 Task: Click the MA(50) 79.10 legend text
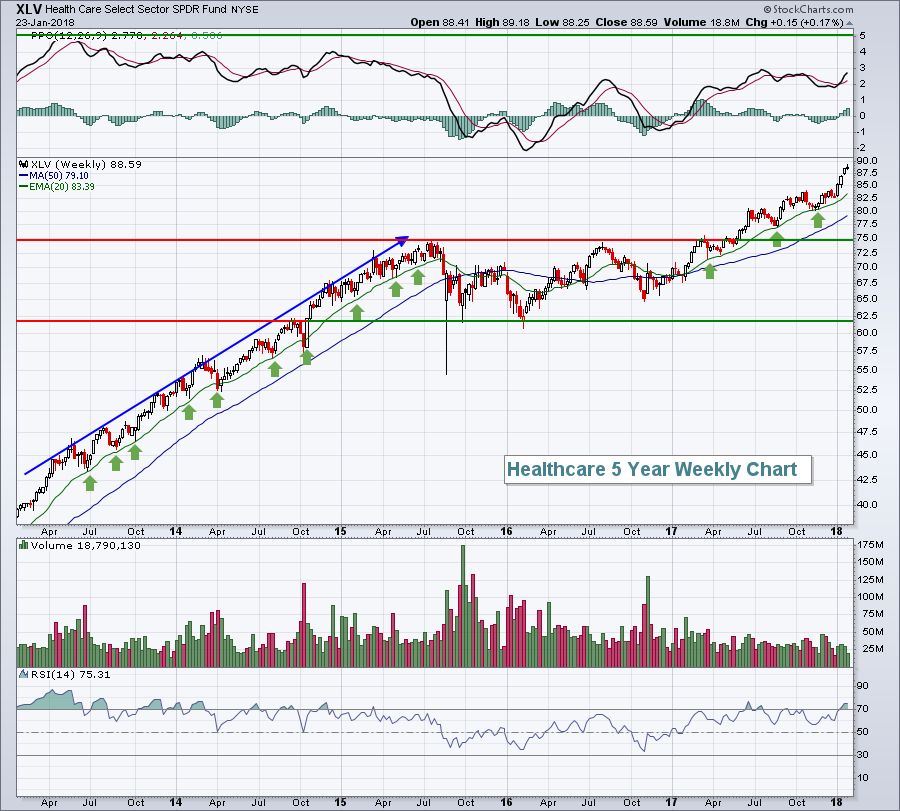point(59,176)
